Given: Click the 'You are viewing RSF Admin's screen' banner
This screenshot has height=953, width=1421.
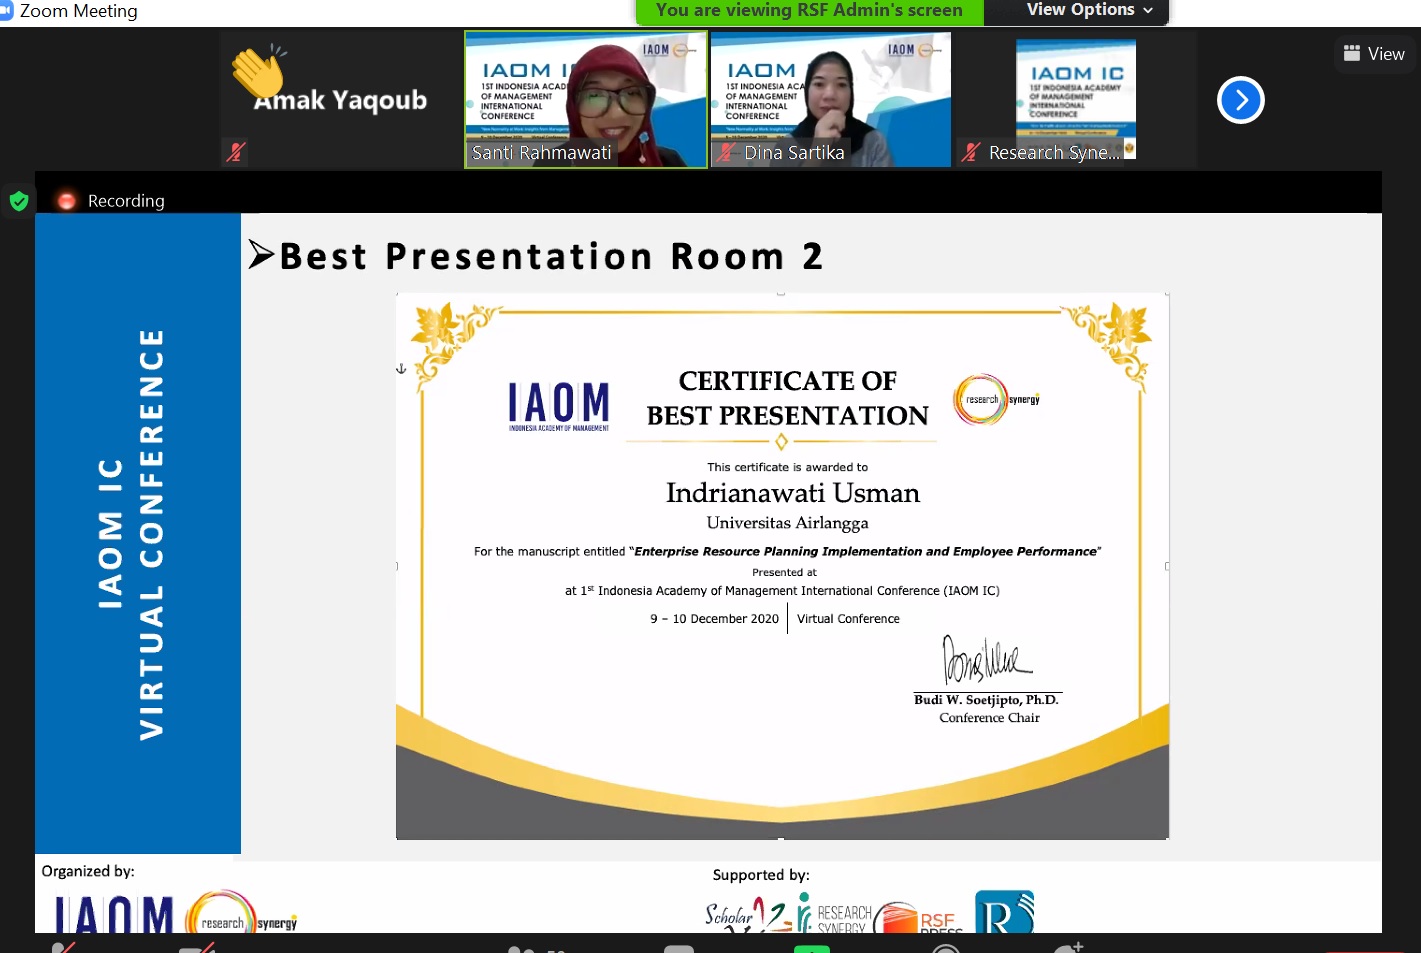Looking at the screenshot, I should (809, 10).
